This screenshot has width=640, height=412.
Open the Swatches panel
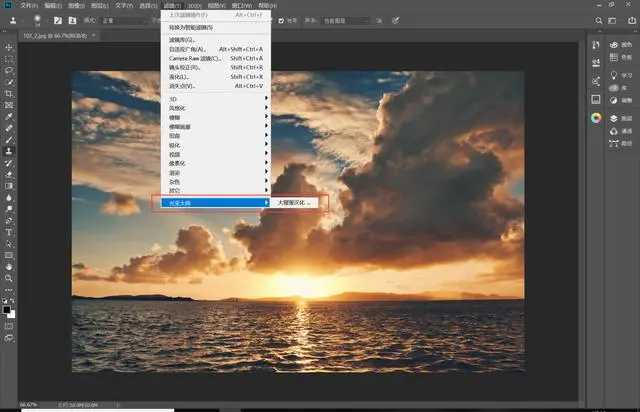[621, 57]
